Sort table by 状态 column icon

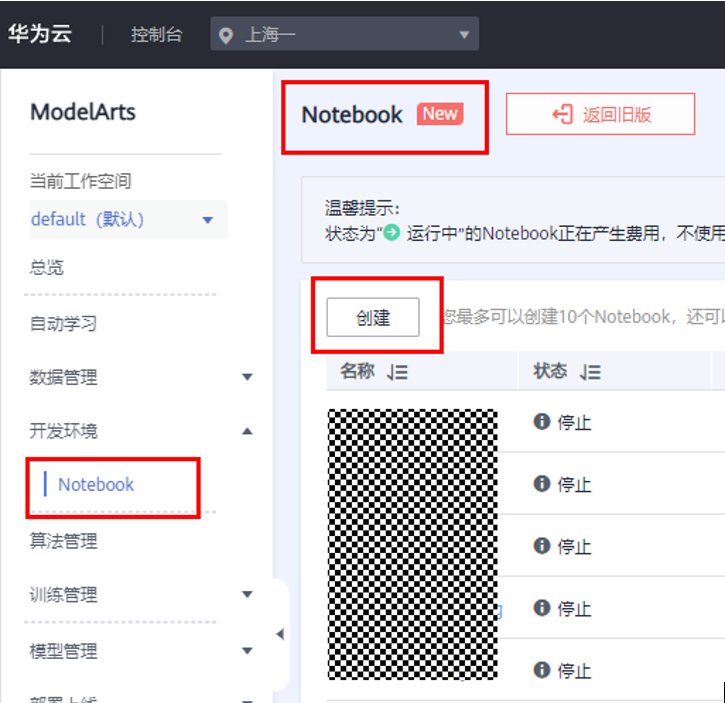point(590,372)
